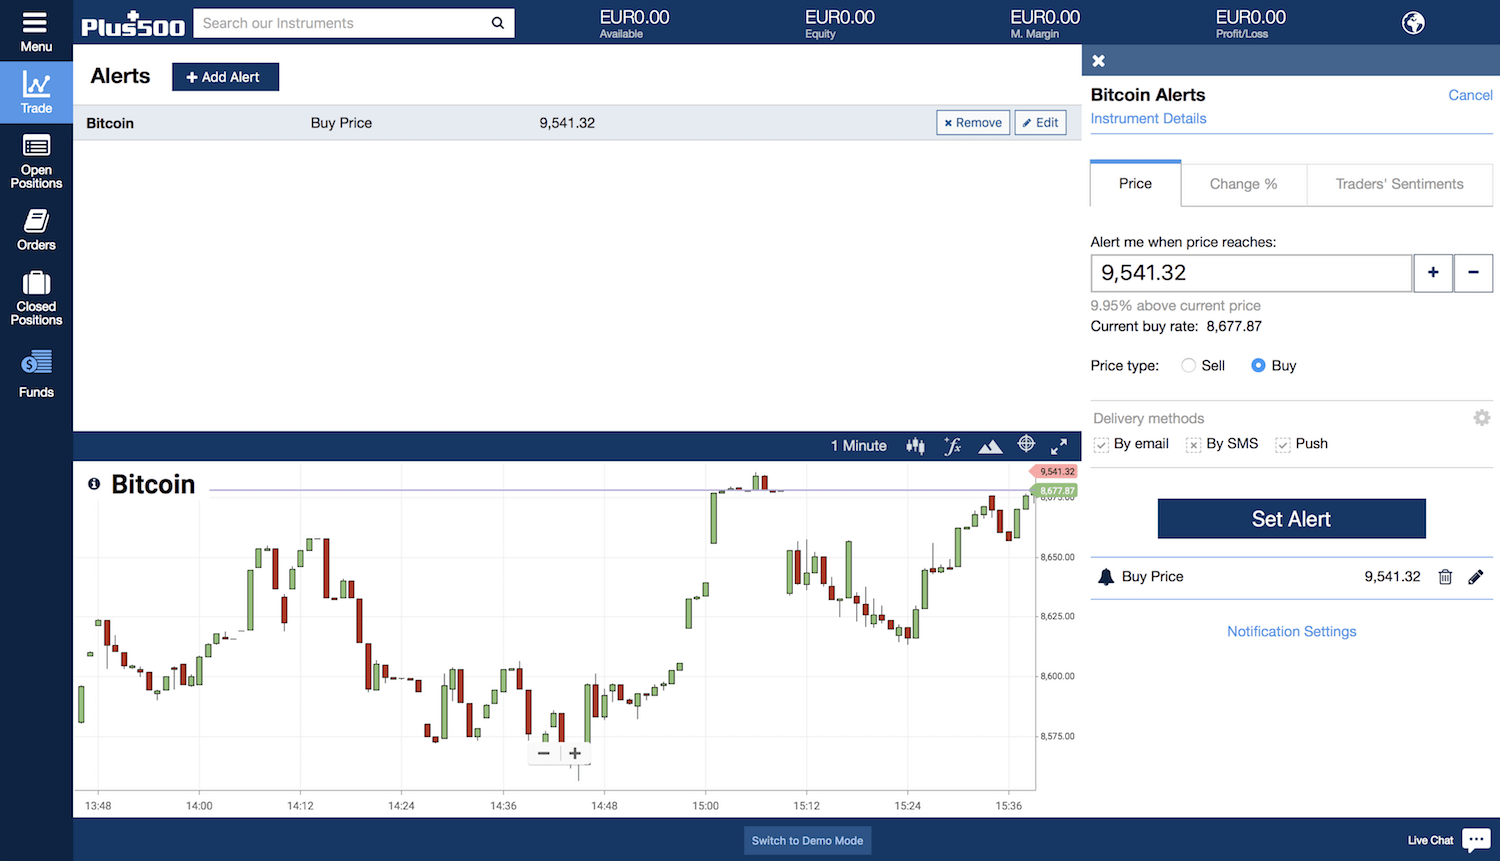Edit the Bitcoin alert
Screen dimensions: 1500x861
click(x=1040, y=123)
